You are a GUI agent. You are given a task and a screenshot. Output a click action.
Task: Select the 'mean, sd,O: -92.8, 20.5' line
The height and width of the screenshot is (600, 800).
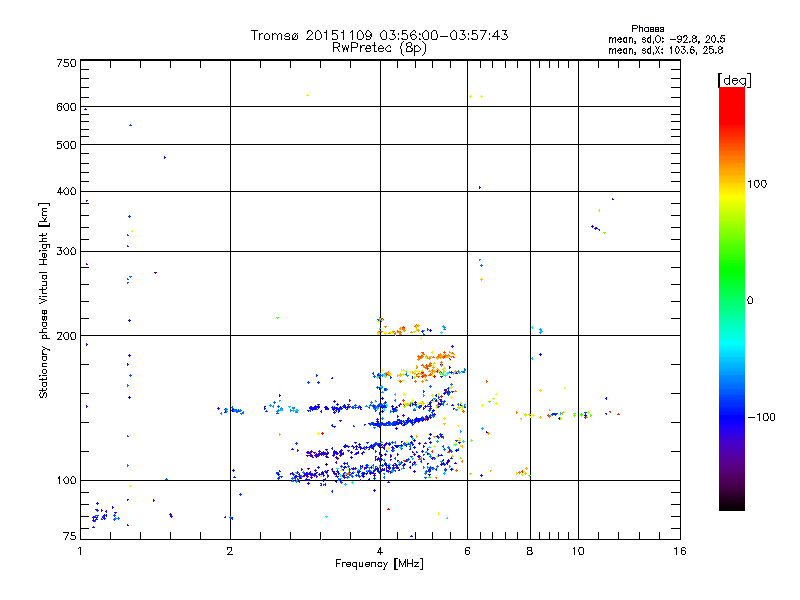(666, 39)
